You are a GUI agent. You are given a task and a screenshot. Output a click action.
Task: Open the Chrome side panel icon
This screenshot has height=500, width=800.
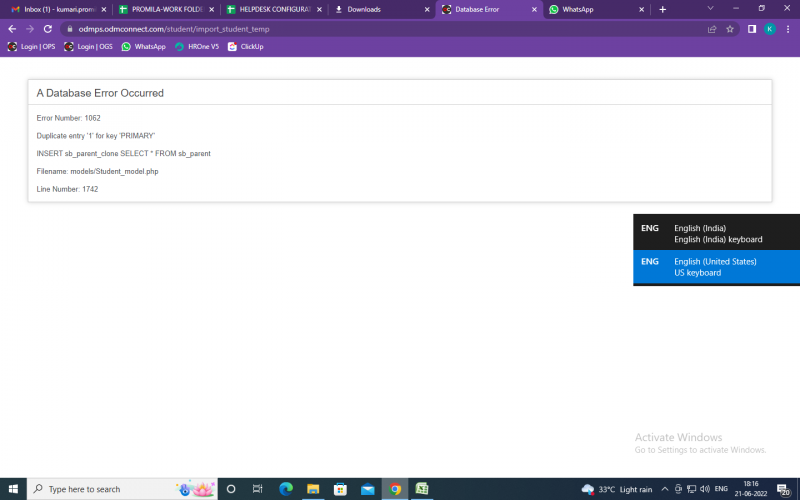(x=751, y=29)
